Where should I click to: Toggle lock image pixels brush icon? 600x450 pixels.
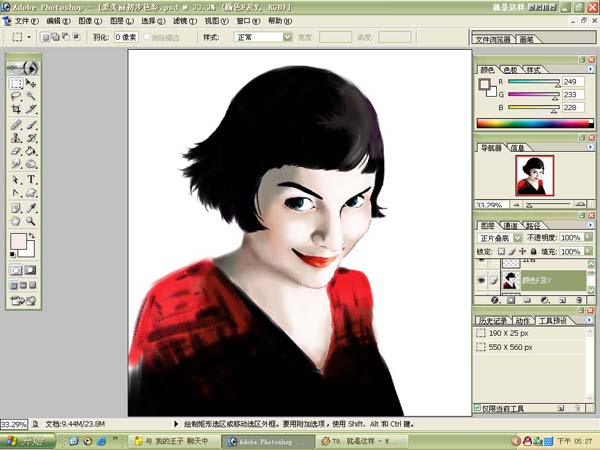click(512, 251)
